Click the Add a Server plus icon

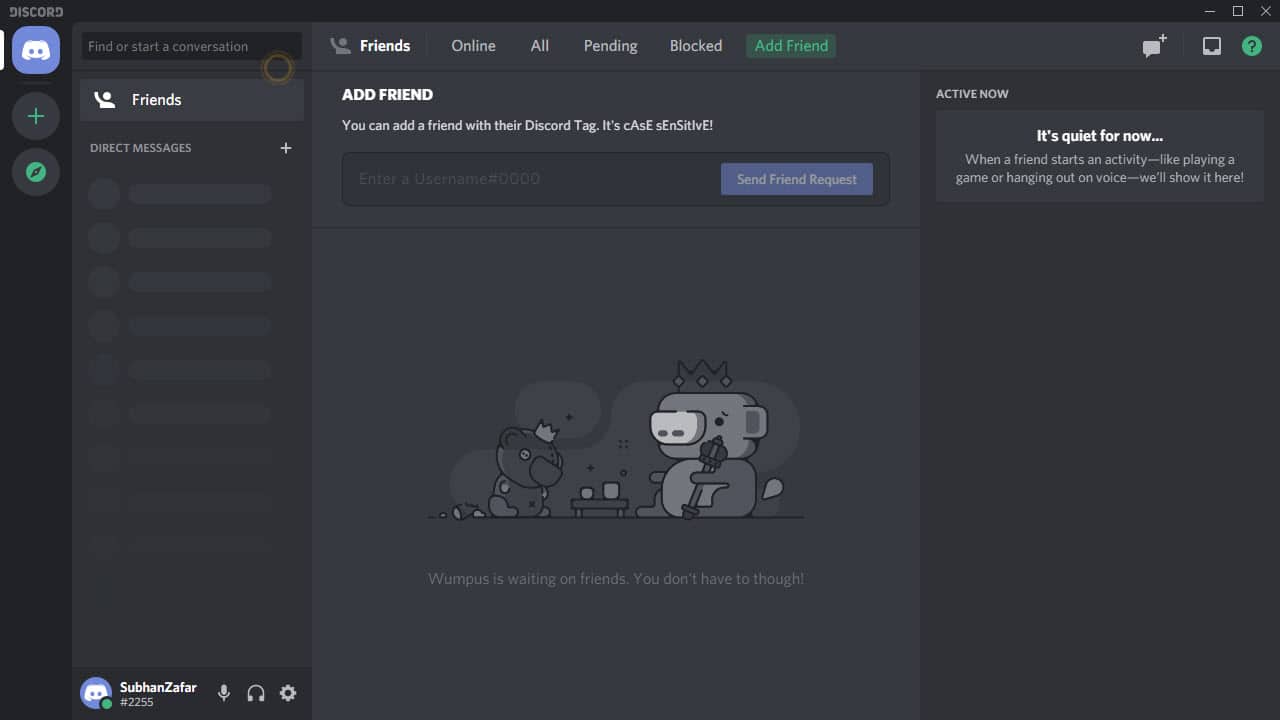click(35, 115)
